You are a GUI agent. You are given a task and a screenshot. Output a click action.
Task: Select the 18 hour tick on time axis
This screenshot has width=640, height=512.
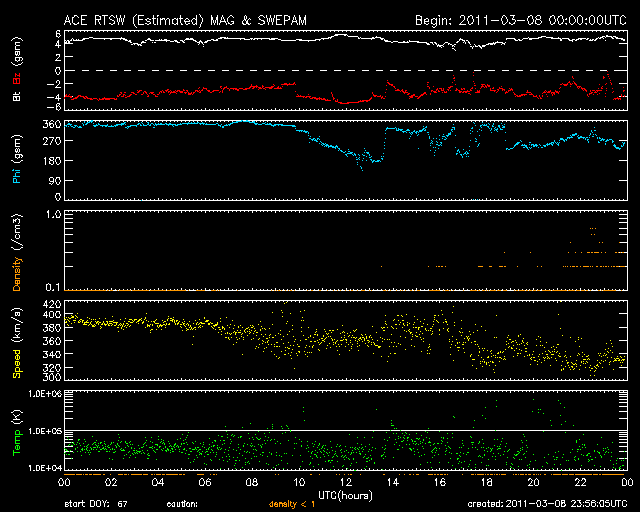pos(486,483)
